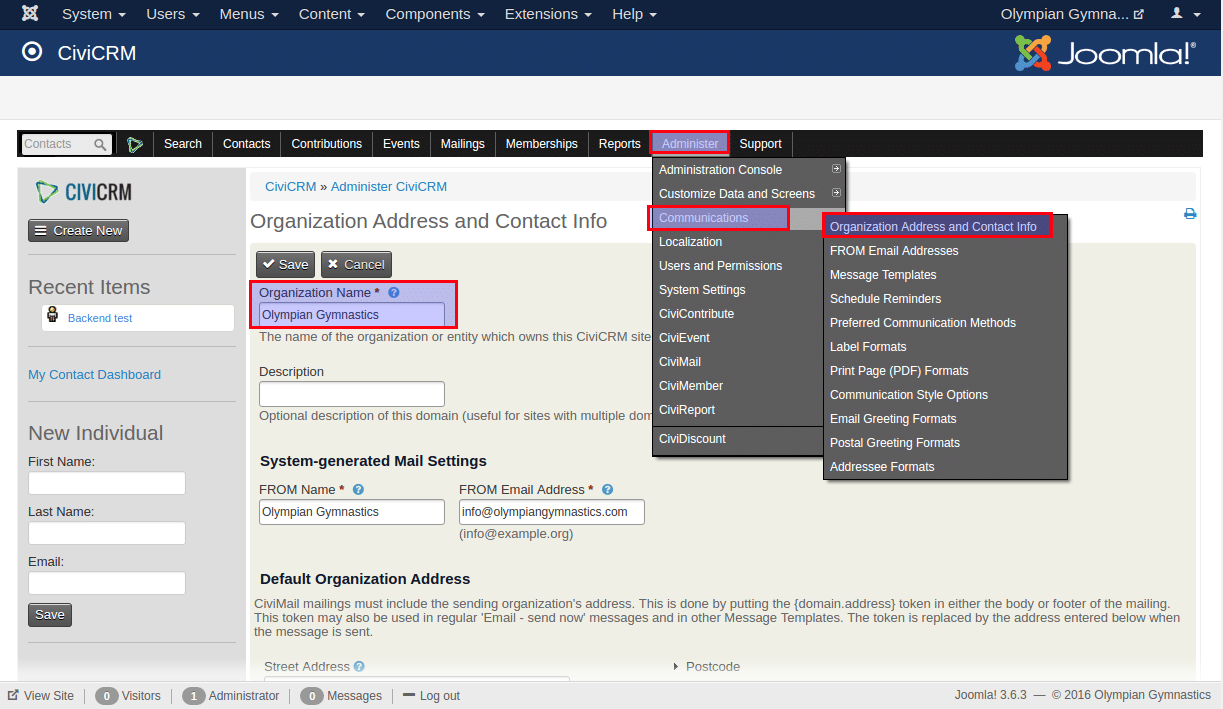
Task: Focus the FROM Email Address field
Action: (x=552, y=512)
